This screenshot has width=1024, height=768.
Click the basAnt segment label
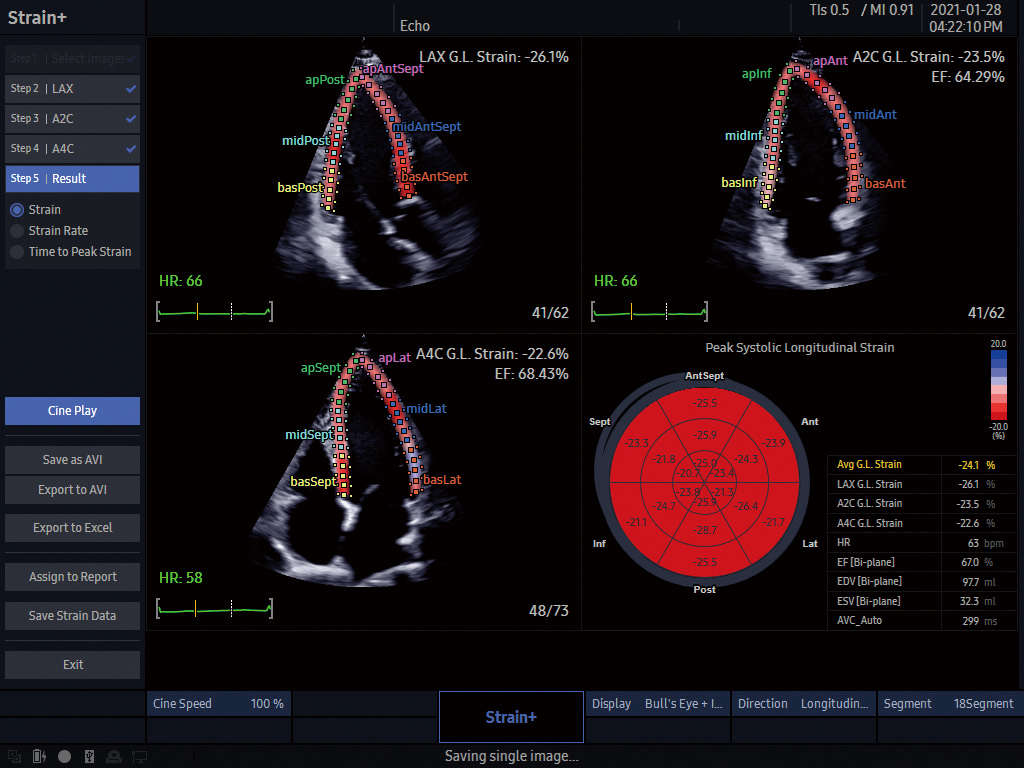[886, 184]
